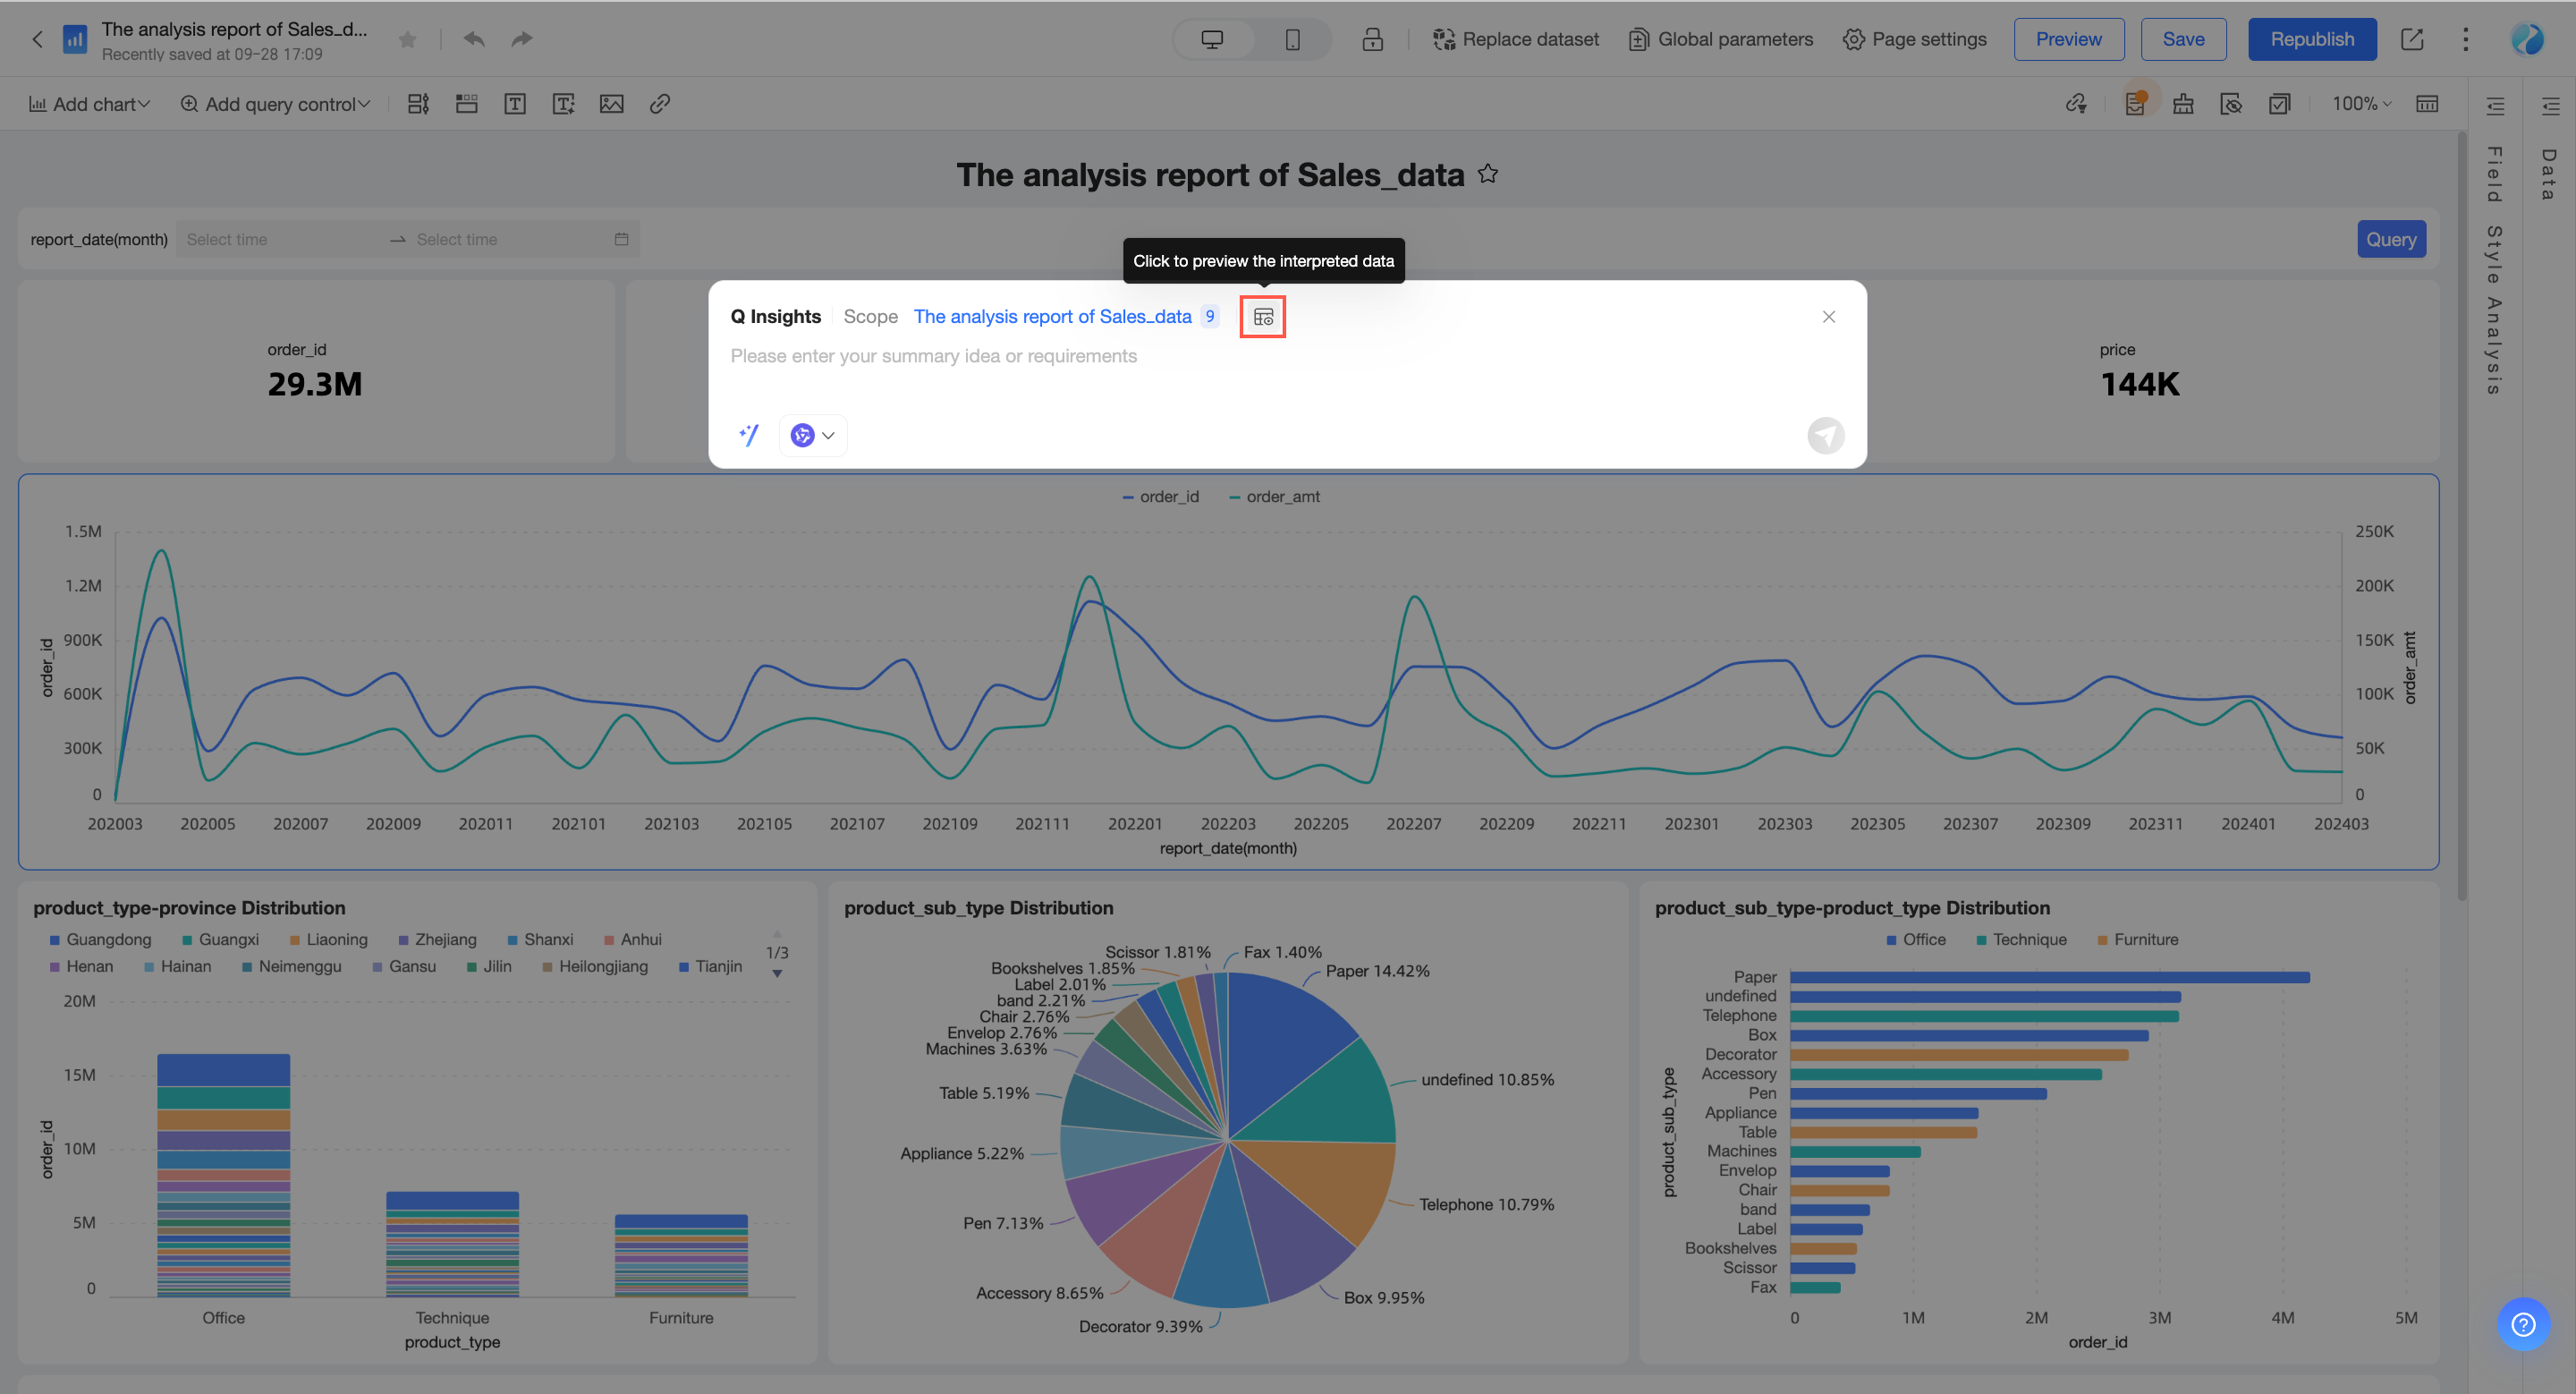Click the send arrow in Q Insights

tap(1825, 435)
